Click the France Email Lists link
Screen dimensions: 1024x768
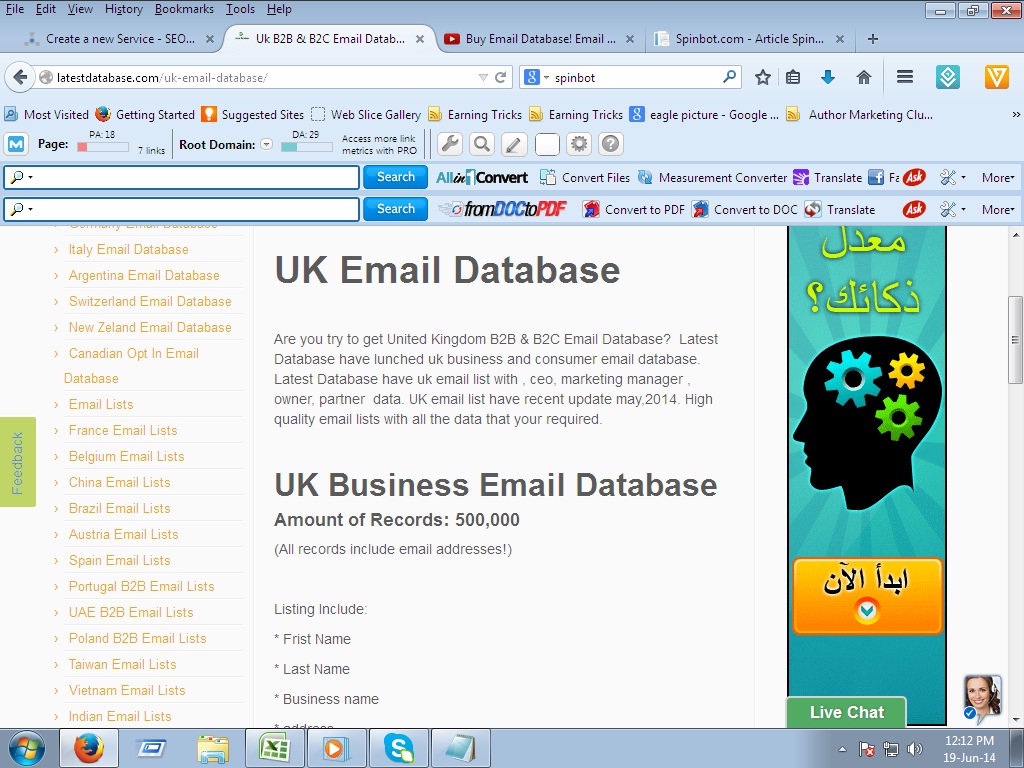pos(123,430)
